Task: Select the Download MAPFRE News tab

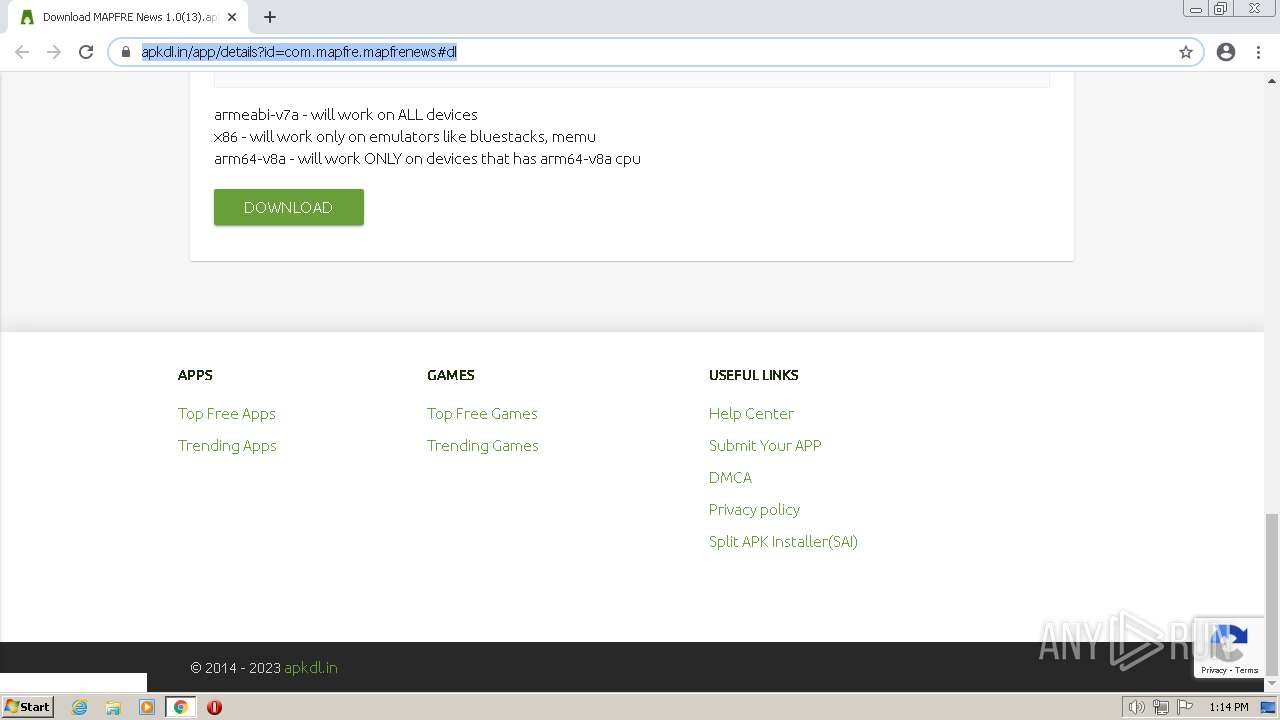Action: pyautogui.click(x=129, y=17)
